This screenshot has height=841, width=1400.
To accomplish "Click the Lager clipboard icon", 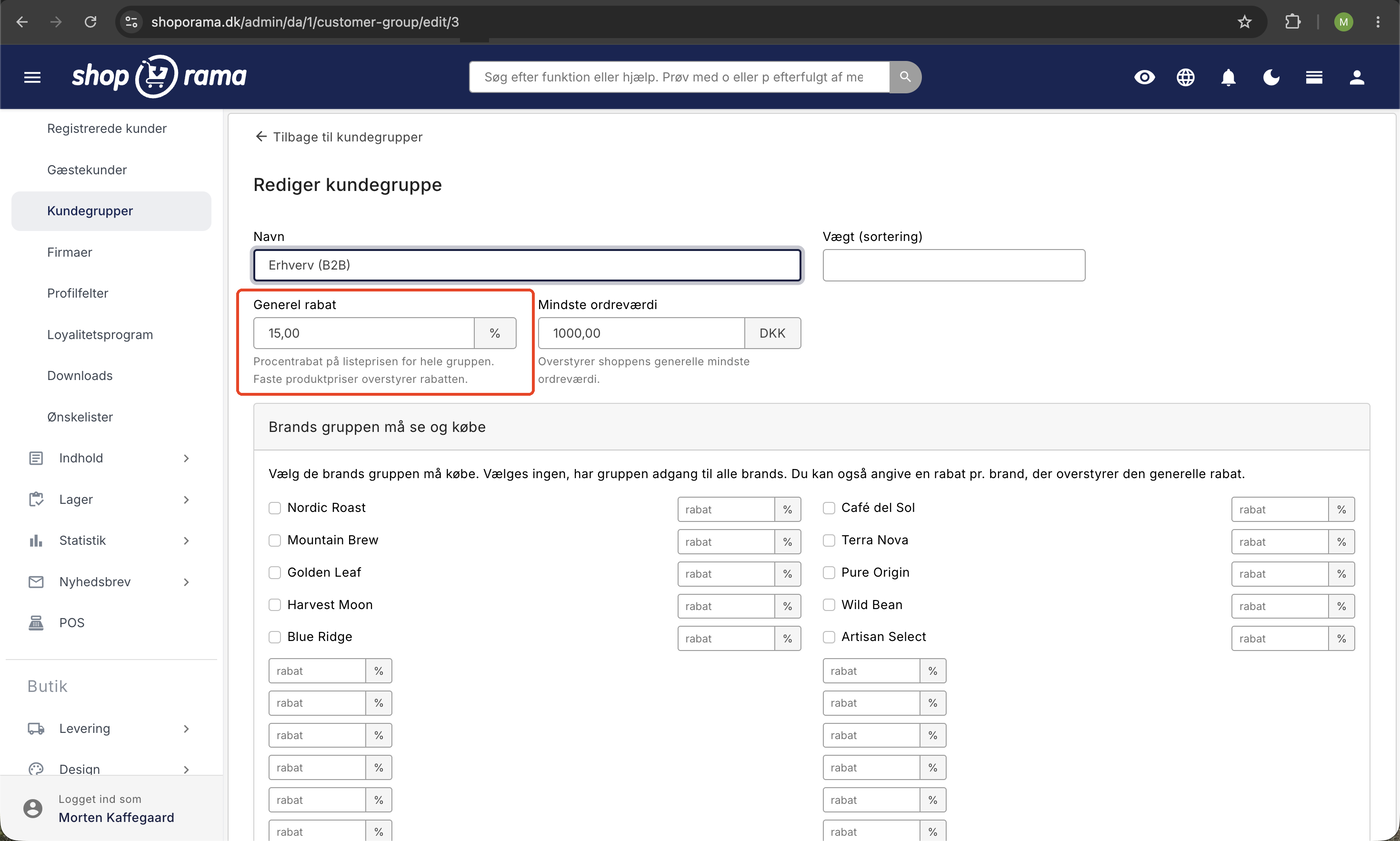I will point(36,499).
